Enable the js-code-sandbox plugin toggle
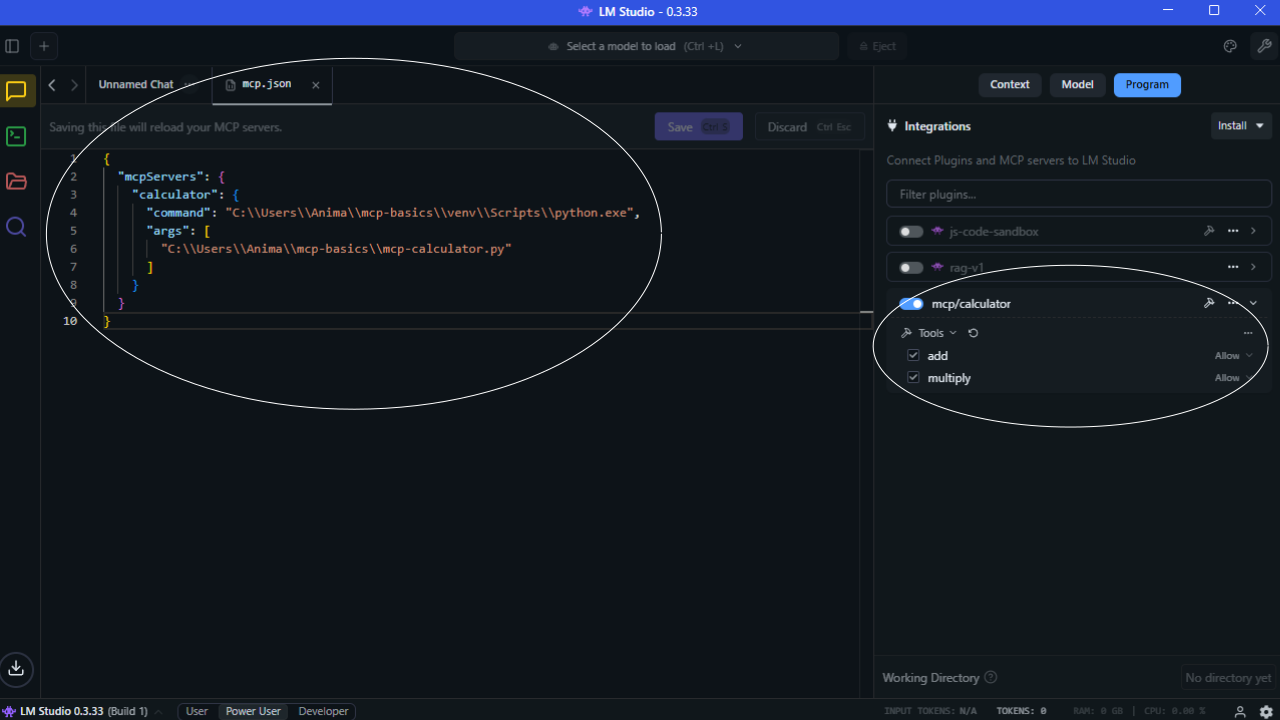This screenshot has height=720, width=1280. [911, 231]
